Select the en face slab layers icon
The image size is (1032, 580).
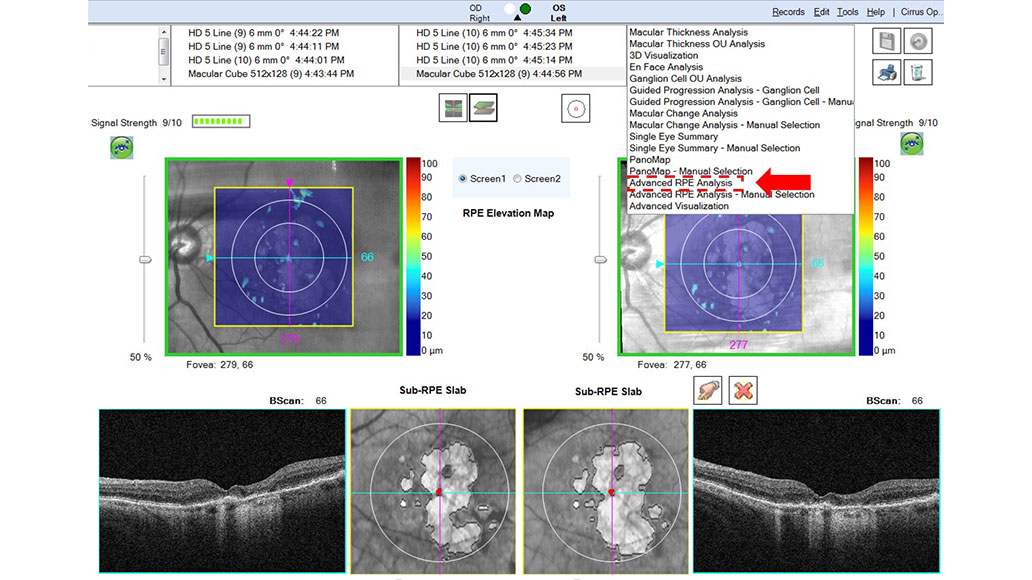[483, 107]
